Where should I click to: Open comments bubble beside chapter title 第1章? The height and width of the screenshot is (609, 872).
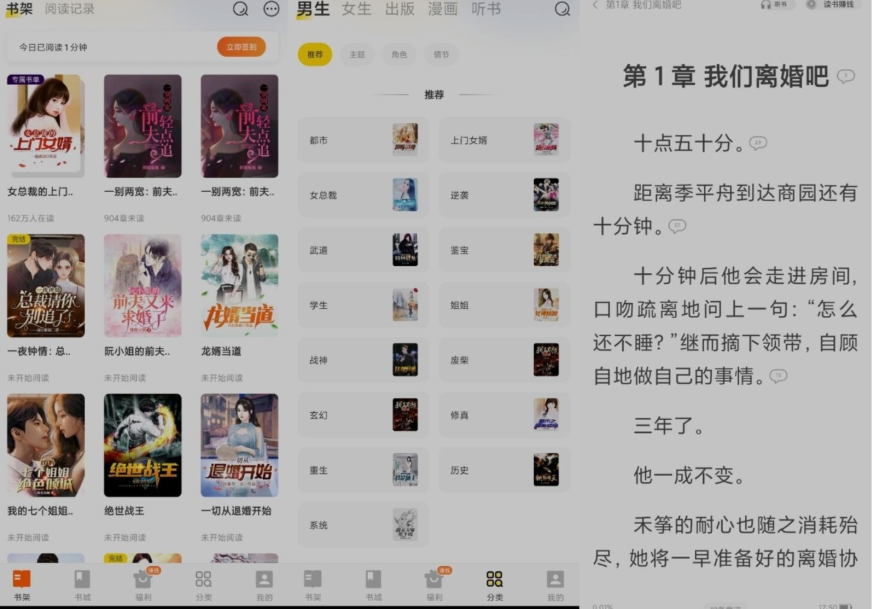(846, 76)
